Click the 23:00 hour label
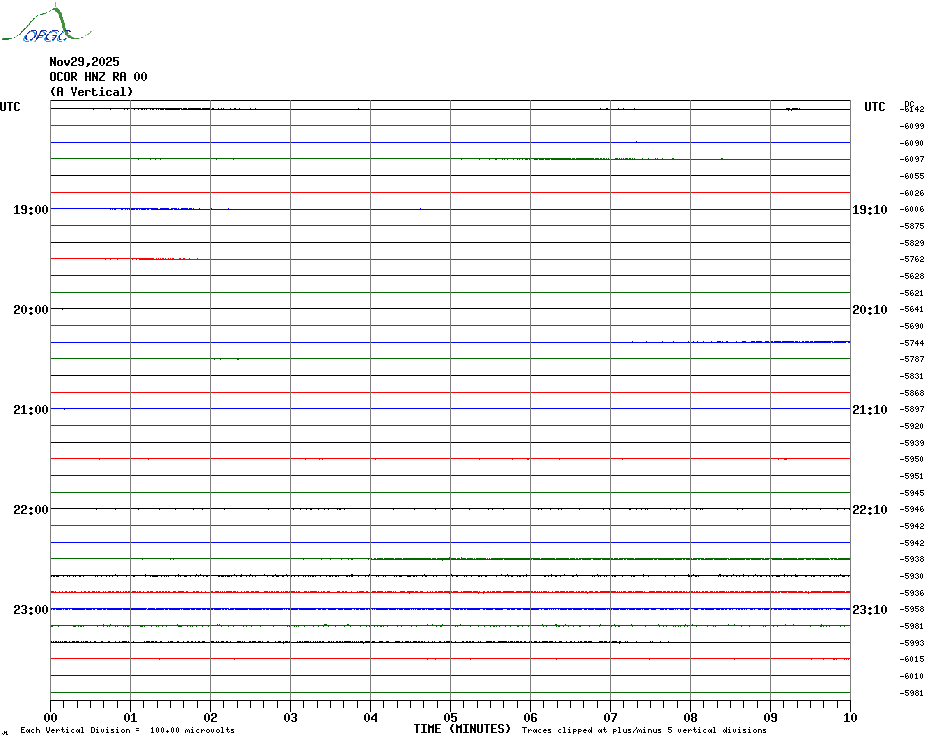Viewport: 930px width, 744px height. click(30, 610)
